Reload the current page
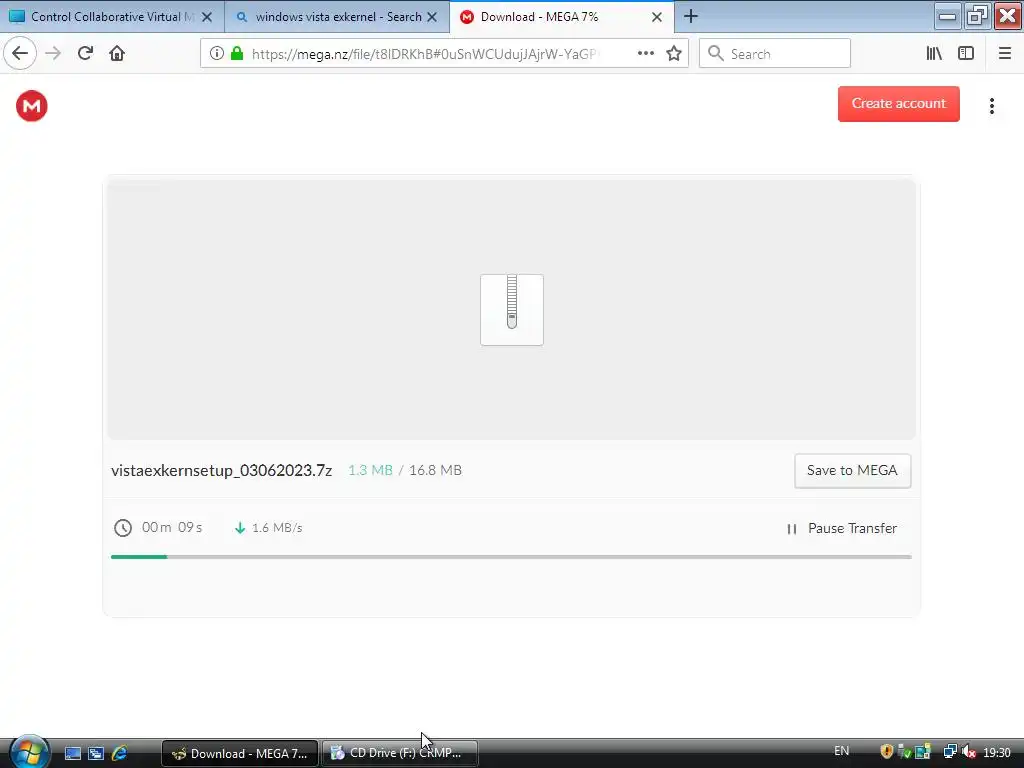Image resolution: width=1024 pixels, height=768 pixels. [x=86, y=53]
